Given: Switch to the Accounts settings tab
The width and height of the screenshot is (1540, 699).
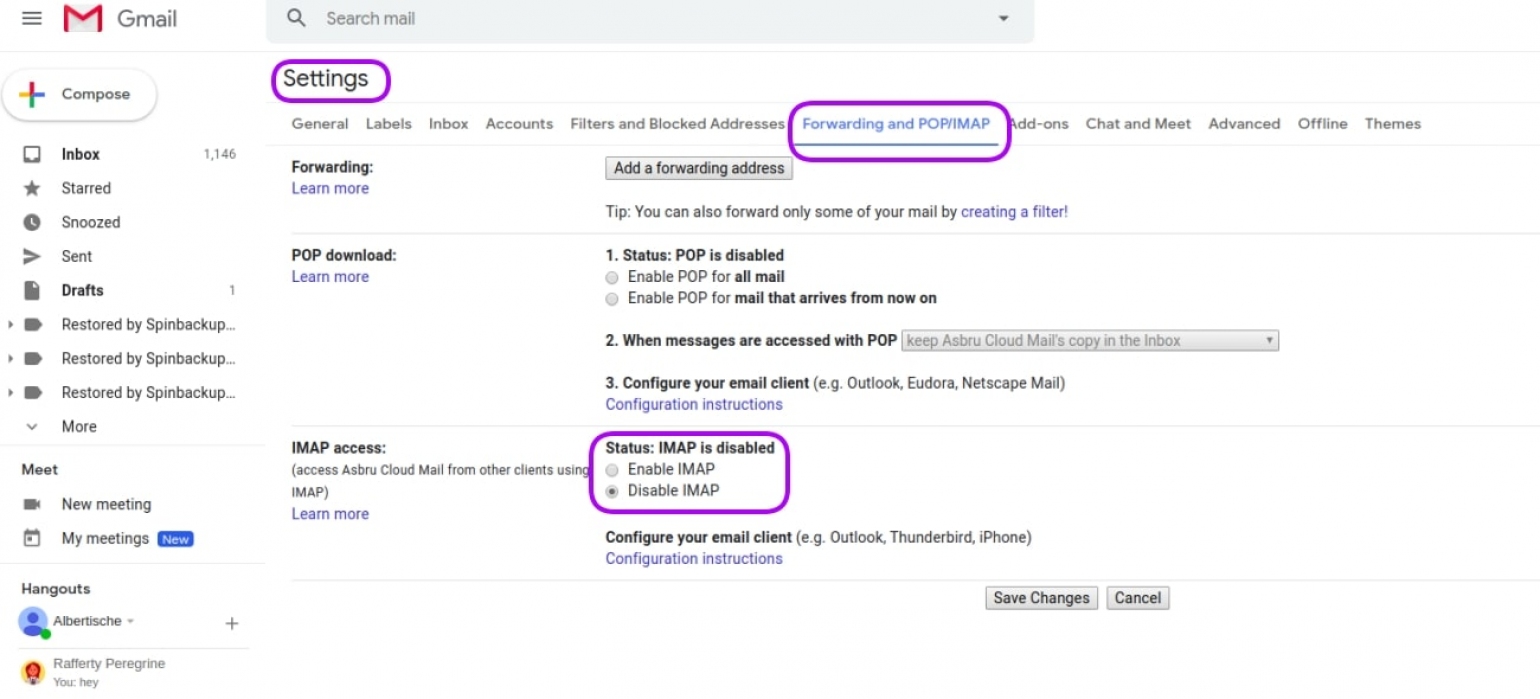Looking at the screenshot, I should pos(519,123).
